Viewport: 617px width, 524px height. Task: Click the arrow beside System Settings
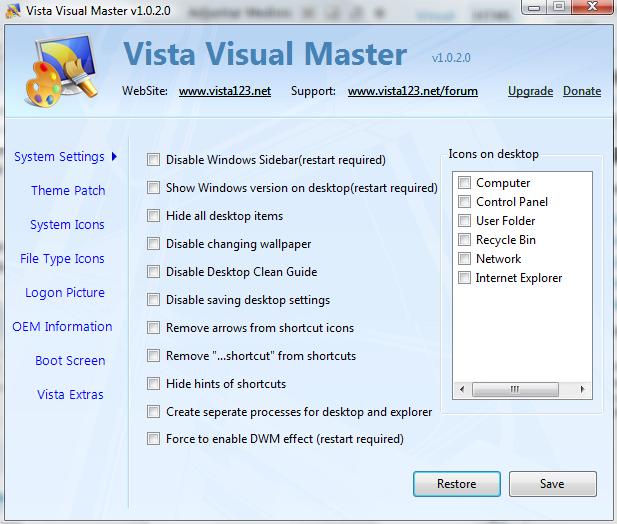point(114,157)
